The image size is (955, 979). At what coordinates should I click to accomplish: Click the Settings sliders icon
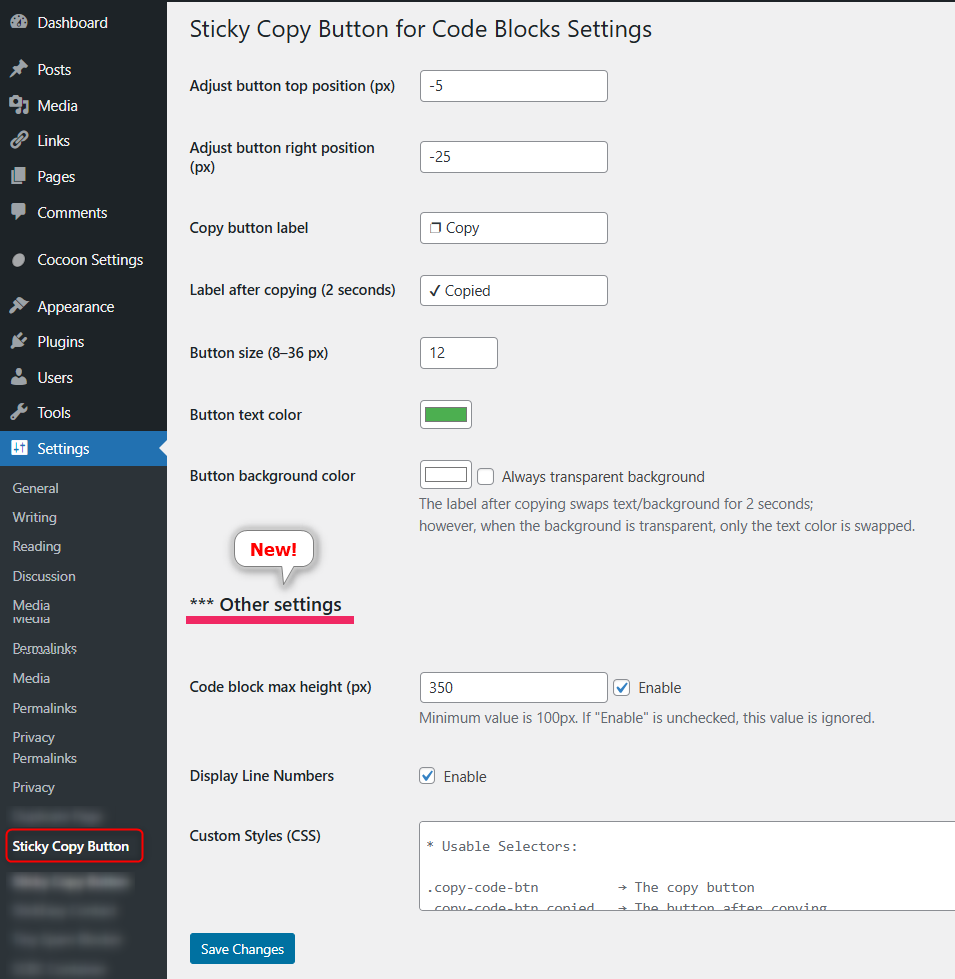point(19,448)
